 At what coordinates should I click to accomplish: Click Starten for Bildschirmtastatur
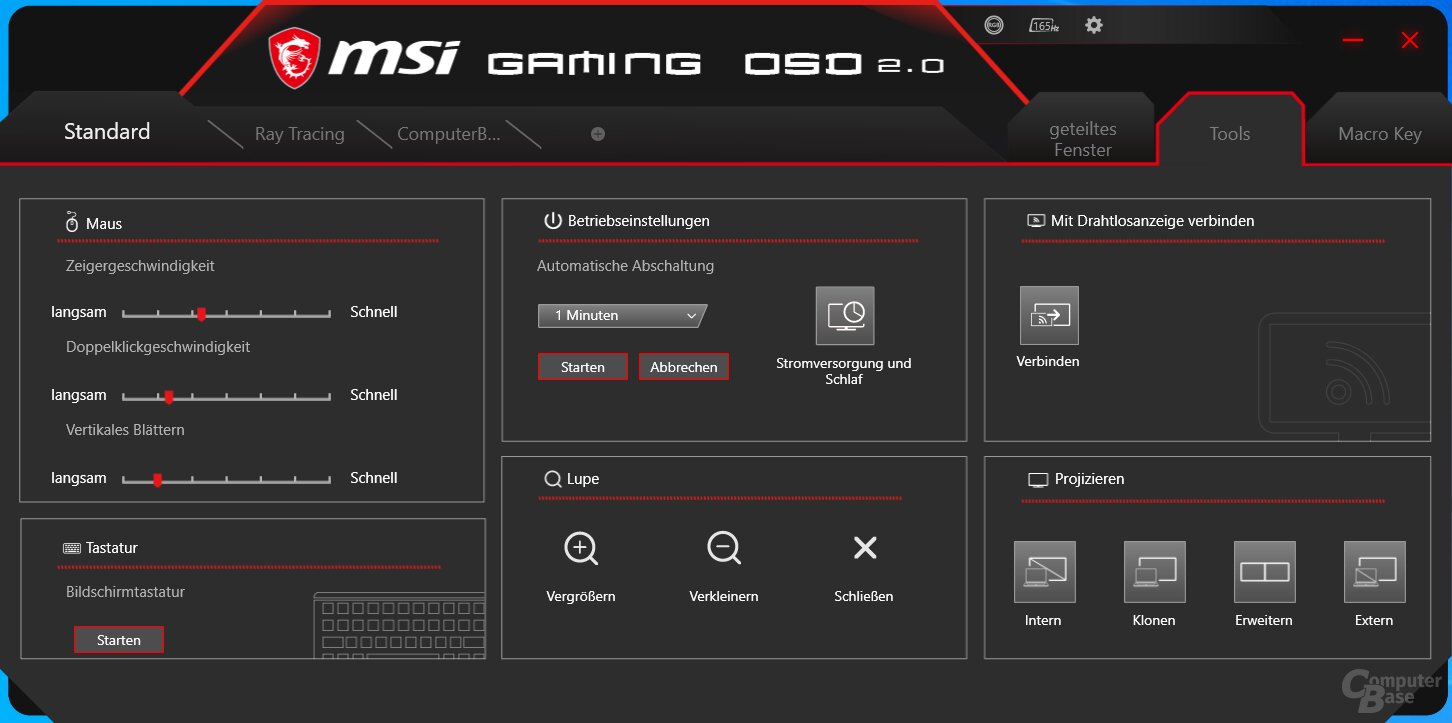point(119,640)
